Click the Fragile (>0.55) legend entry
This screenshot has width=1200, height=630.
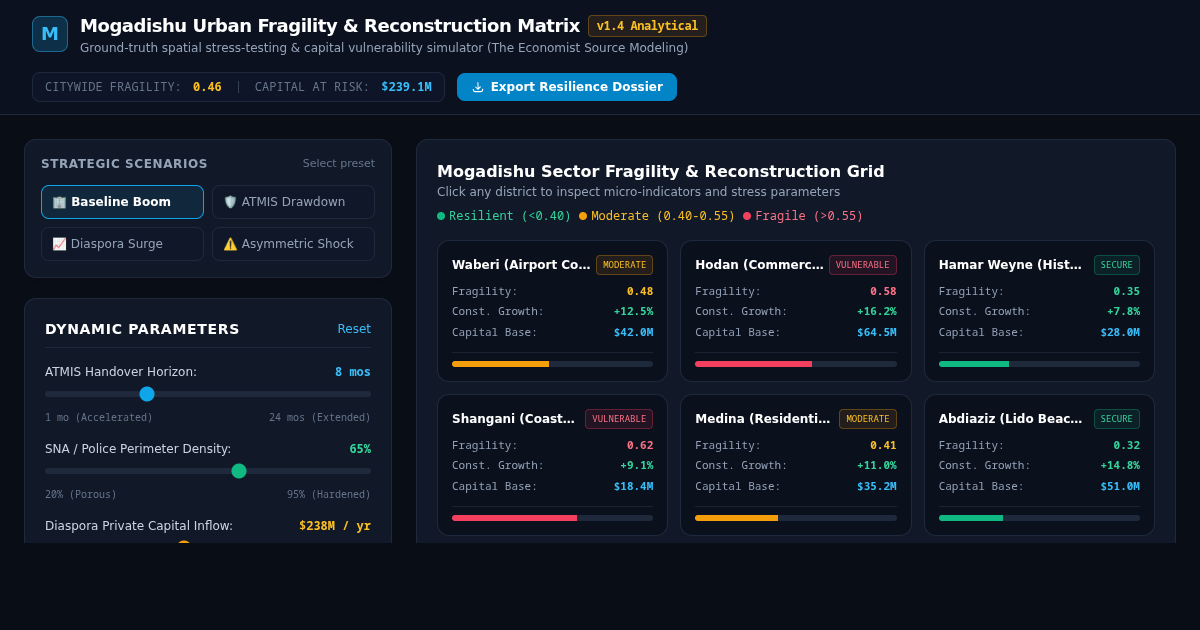(803, 216)
